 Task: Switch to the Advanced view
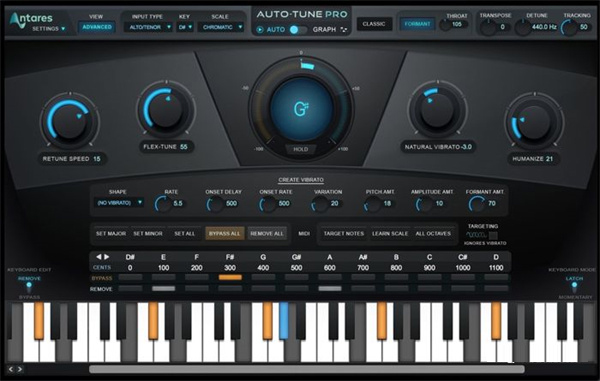tap(97, 27)
